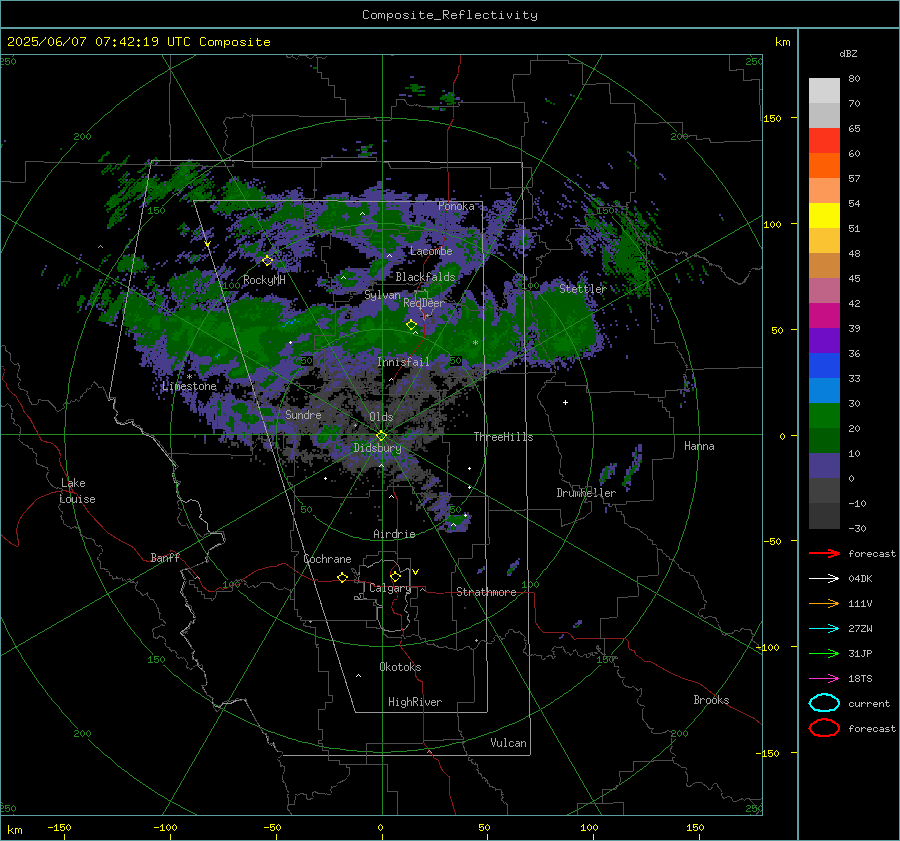Click the cyan 'current' ellipse in legend
Image resolution: width=900 pixels, height=841 pixels.
click(824, 703)
